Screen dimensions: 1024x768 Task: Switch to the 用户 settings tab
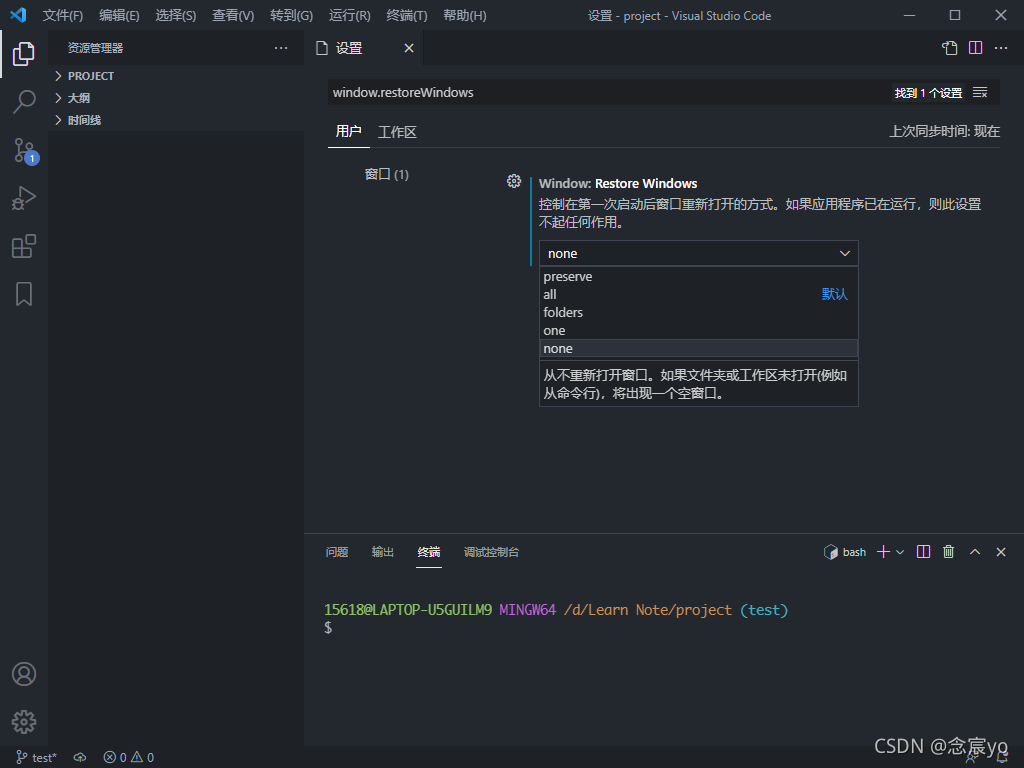[x=348, y=131]
